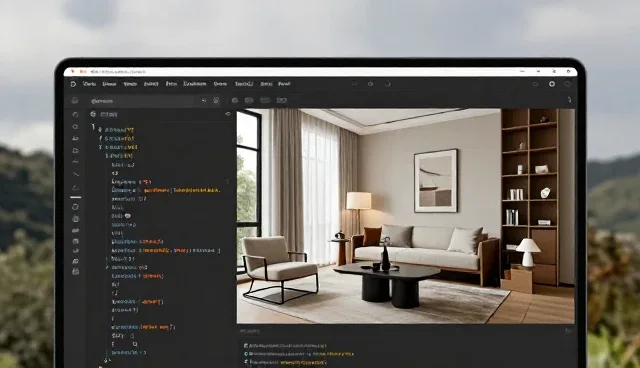Open the last menu item in the menu bar
This screenshot has width=640, height=368.
click(284, 84)
